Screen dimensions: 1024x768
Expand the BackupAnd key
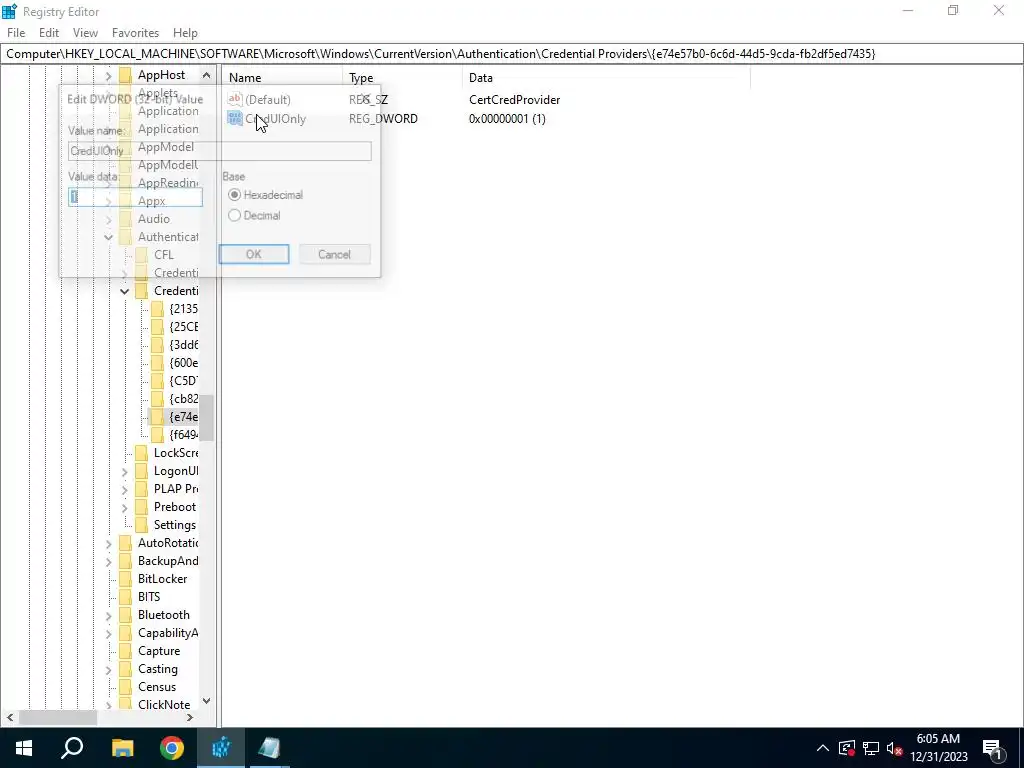pyautogui.click(x=108, y=561)
